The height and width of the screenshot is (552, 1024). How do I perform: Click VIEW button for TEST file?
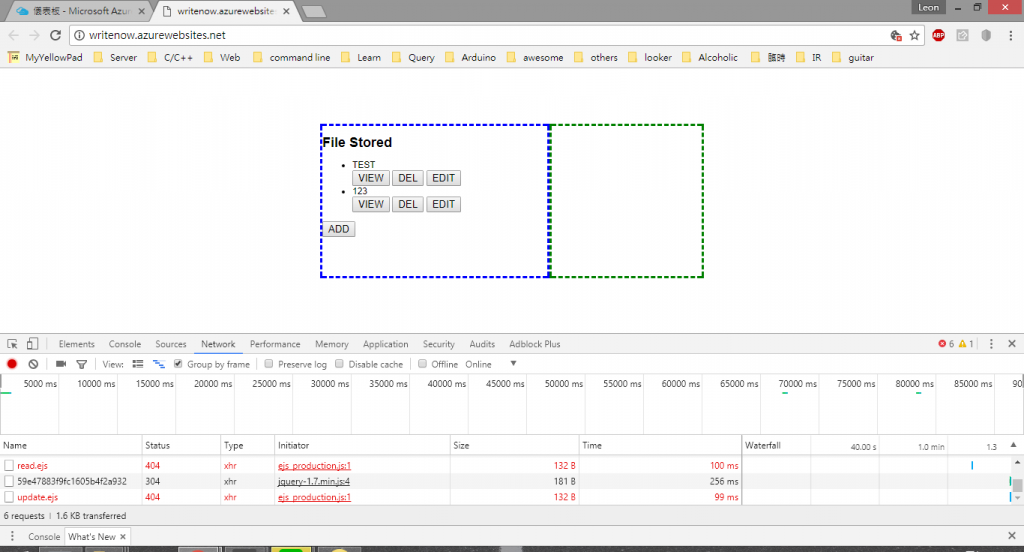point(370,178)
